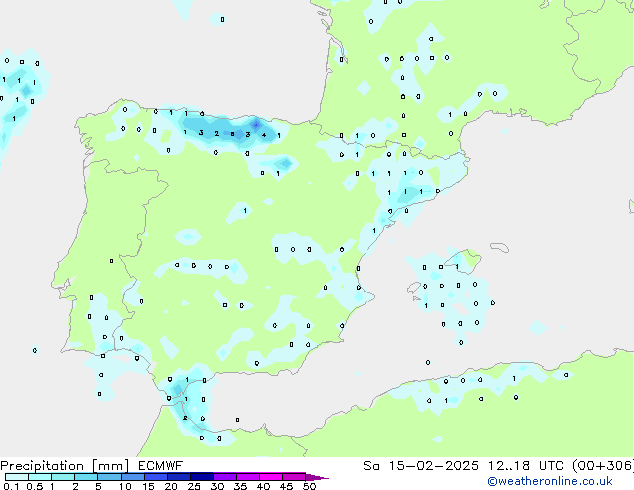Click the 25–30 mm navy legend swatch

click(202, 477)
